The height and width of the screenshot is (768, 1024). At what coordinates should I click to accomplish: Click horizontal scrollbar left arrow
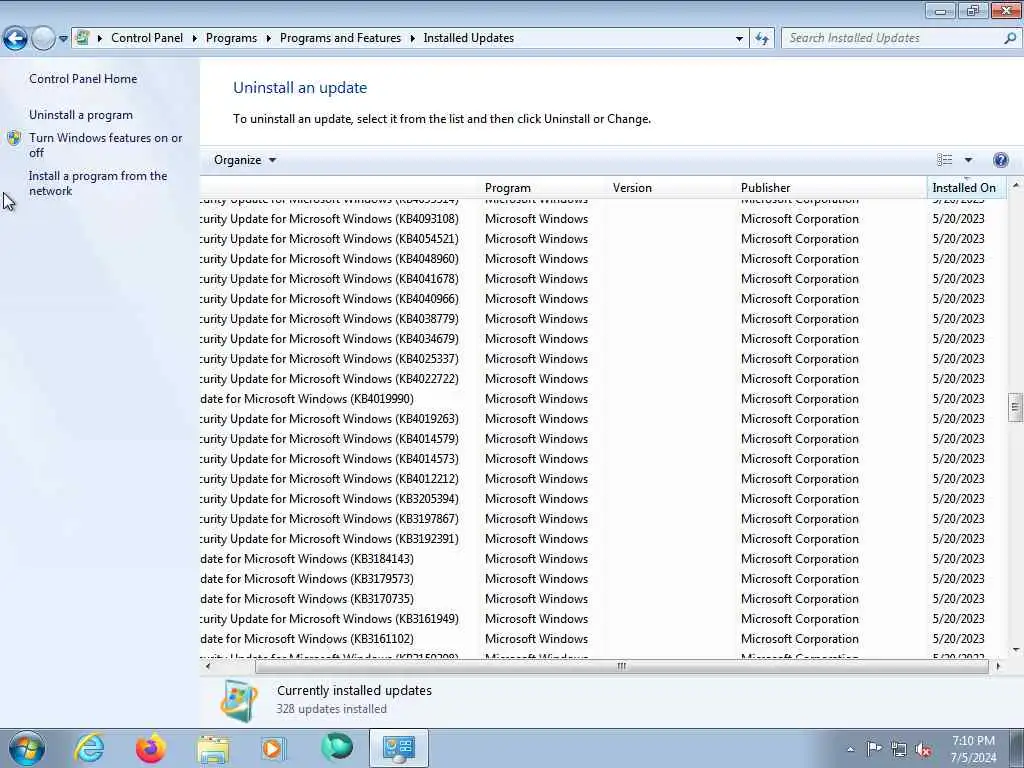pos(208,666)
